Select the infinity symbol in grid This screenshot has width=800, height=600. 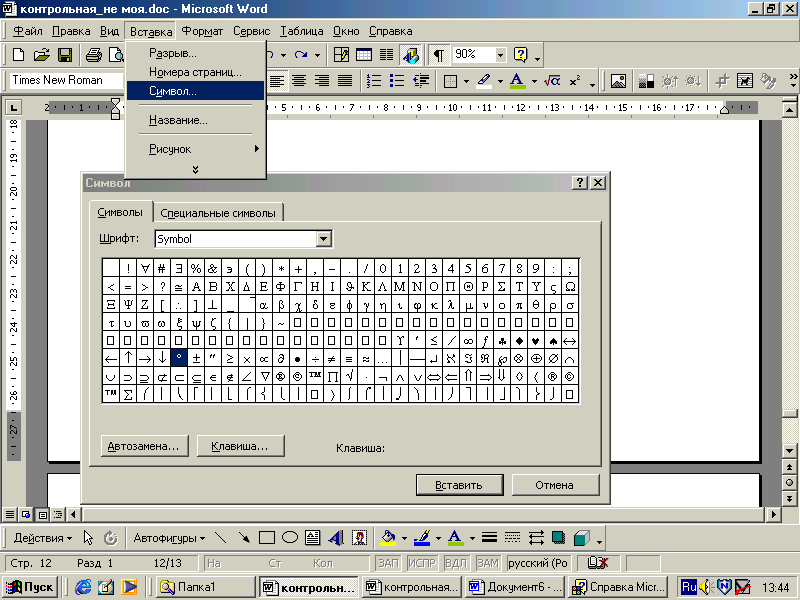click(x=468, y=340)
